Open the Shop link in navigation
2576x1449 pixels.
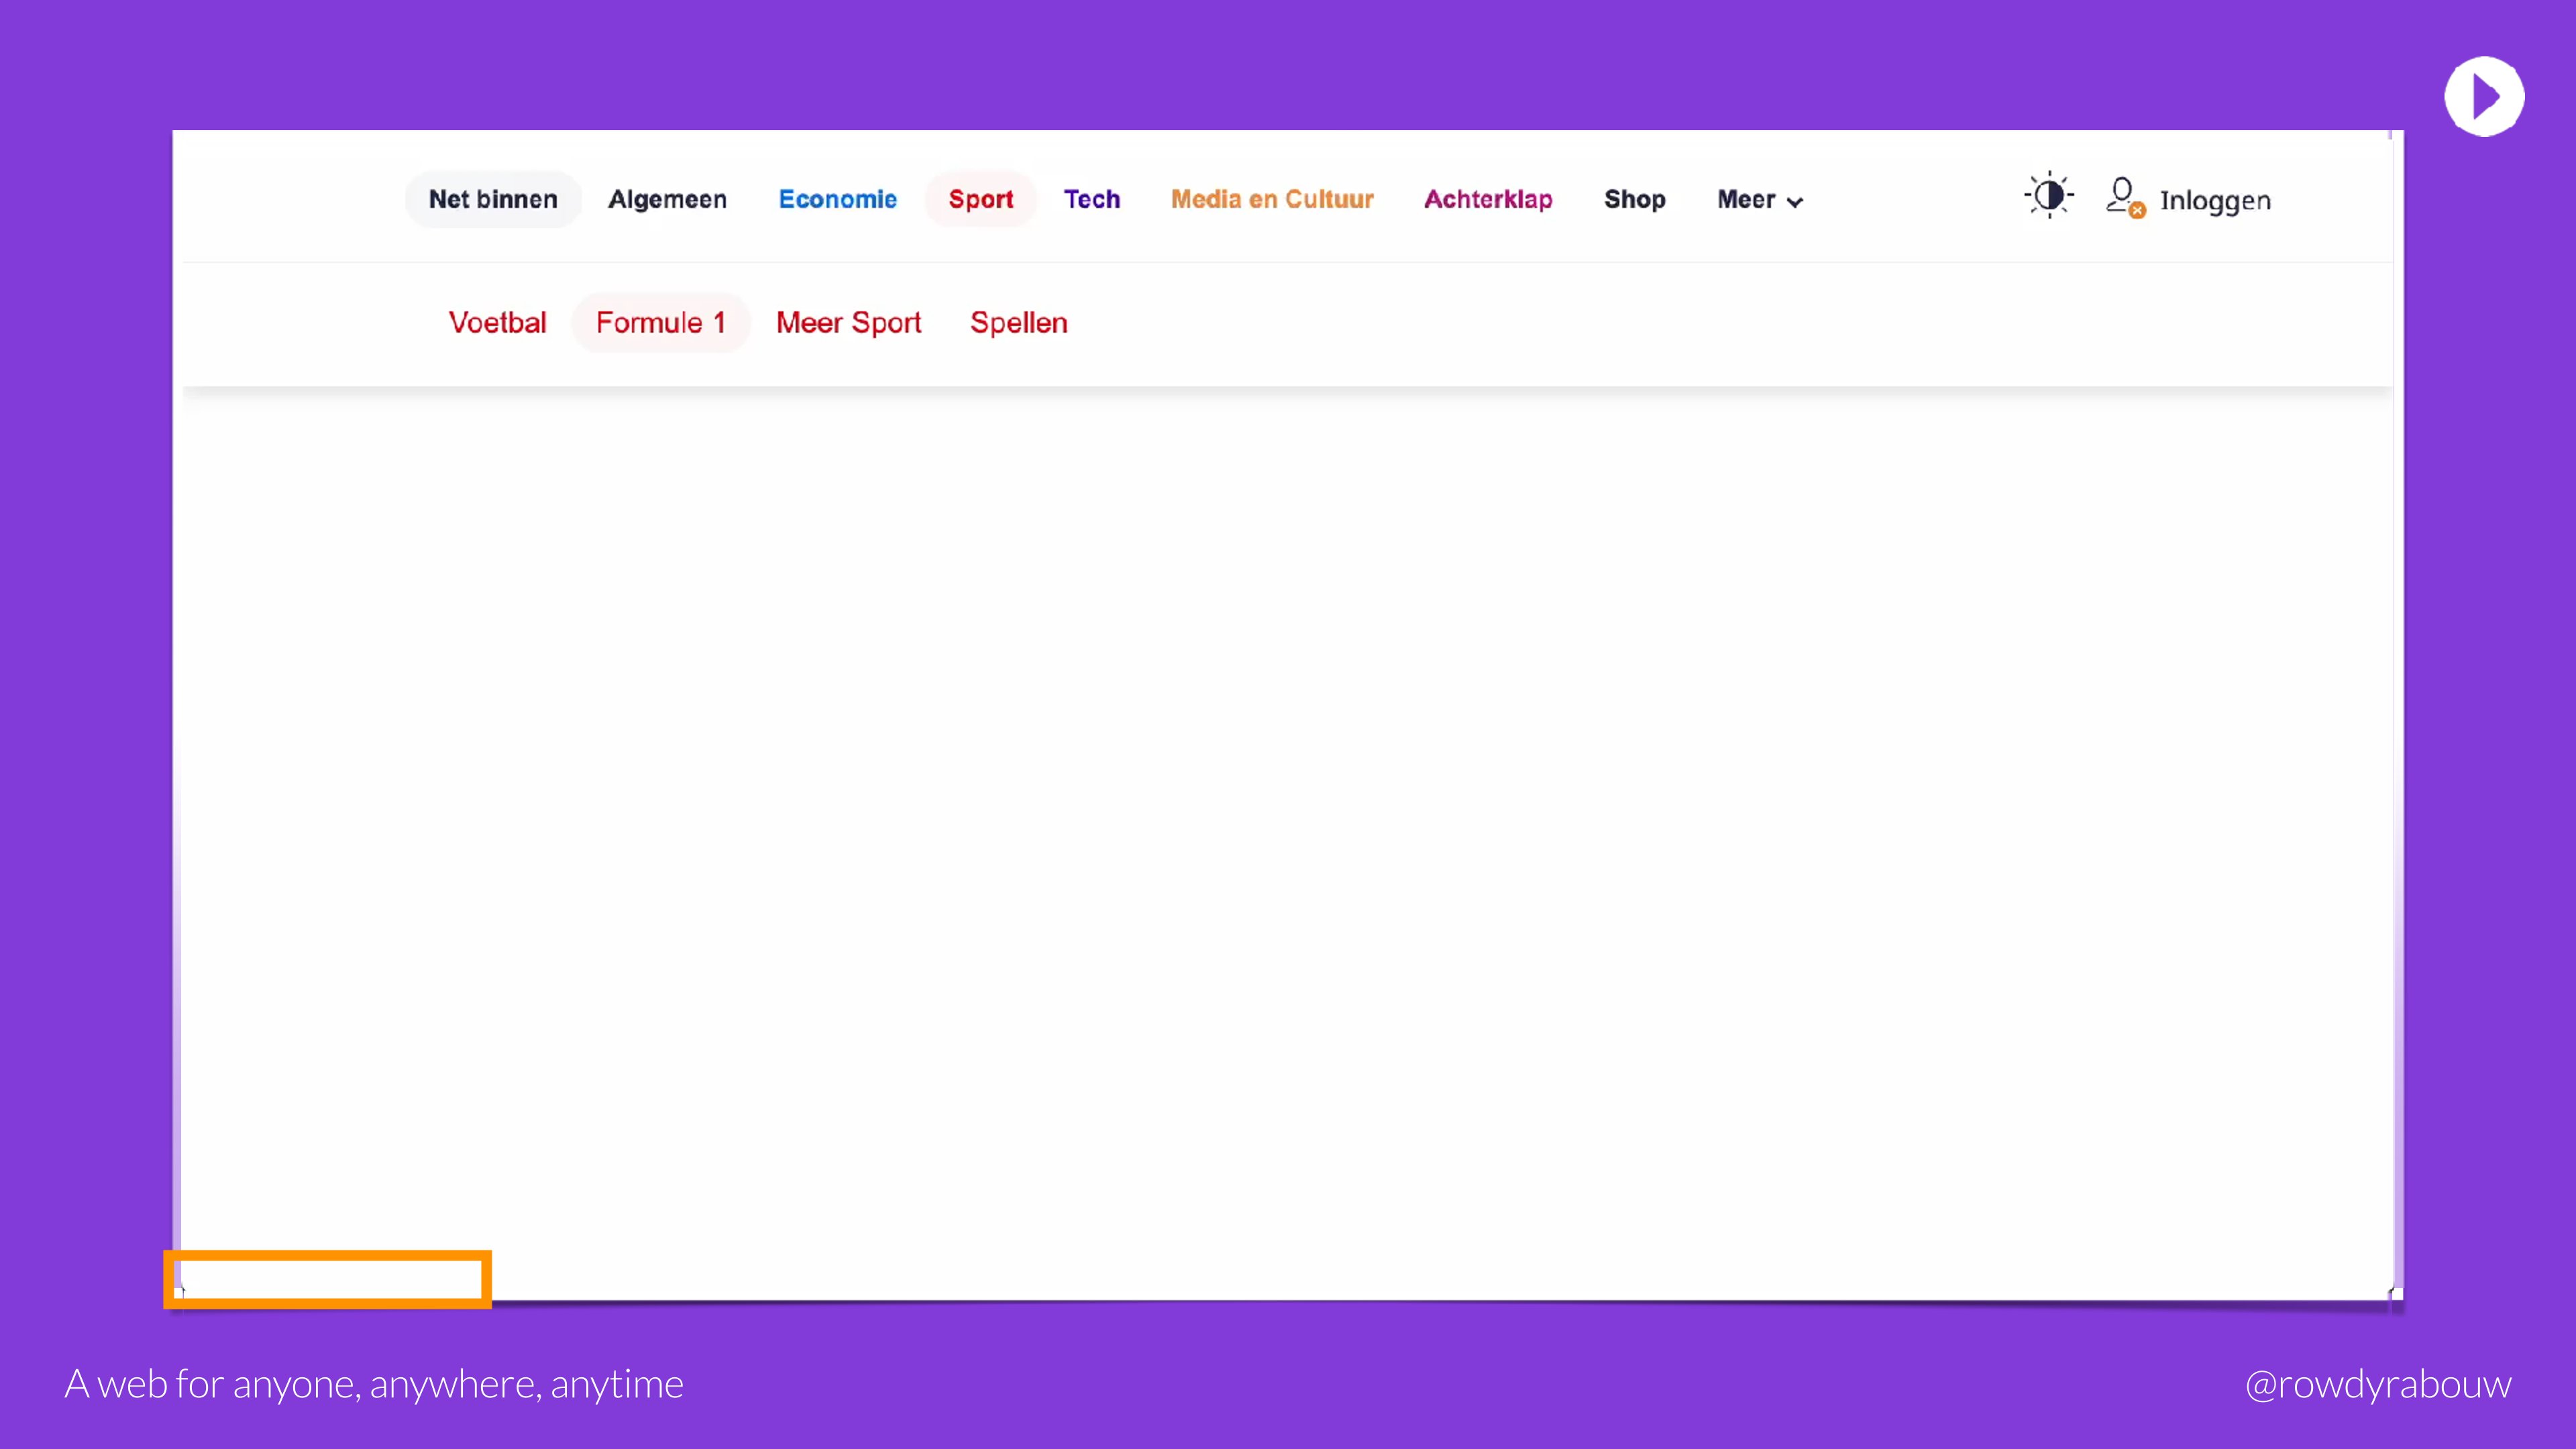click(1634, 199)
